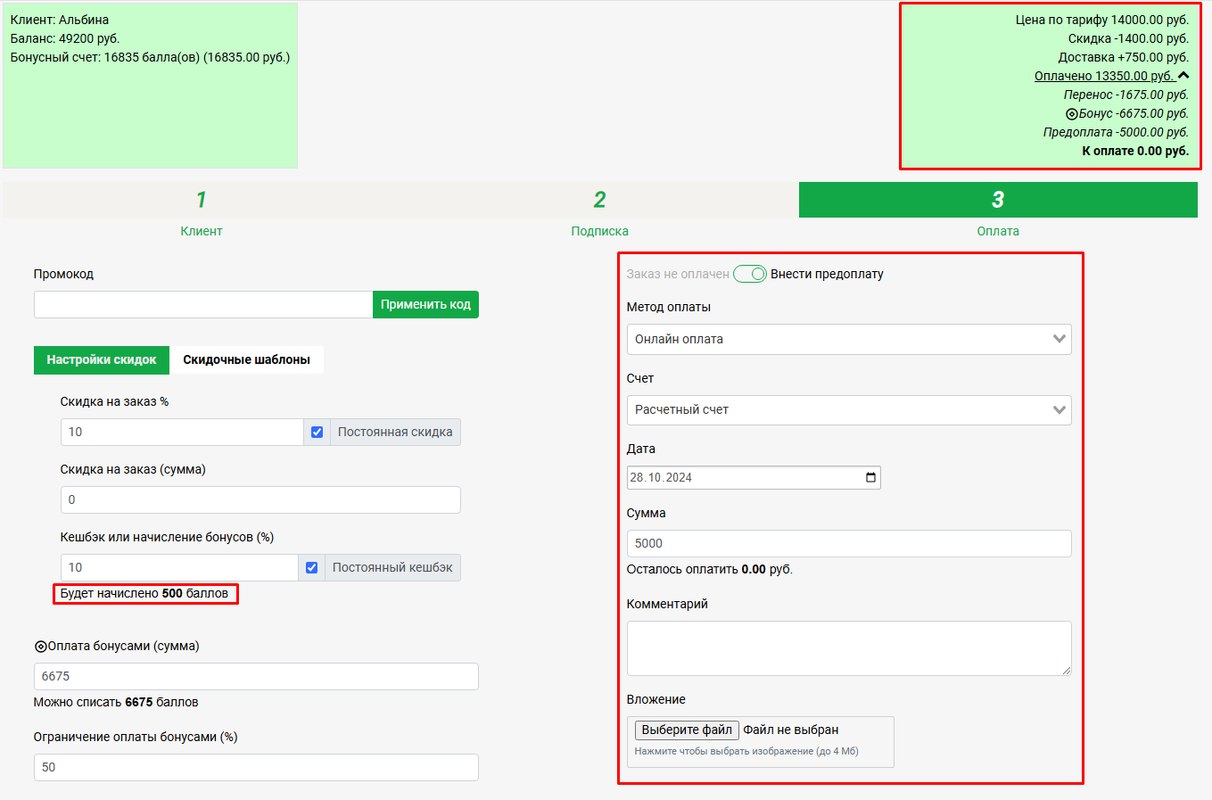The height and width of the screenshot is (800, 1212).
Task: Click the chevron icon beside Оплачено 13350.00
Action: (x=1183, y=75)
